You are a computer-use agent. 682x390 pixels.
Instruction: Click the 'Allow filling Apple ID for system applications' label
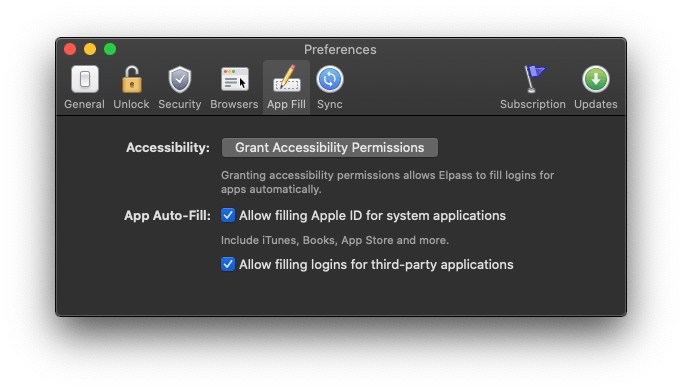[372, 216]
